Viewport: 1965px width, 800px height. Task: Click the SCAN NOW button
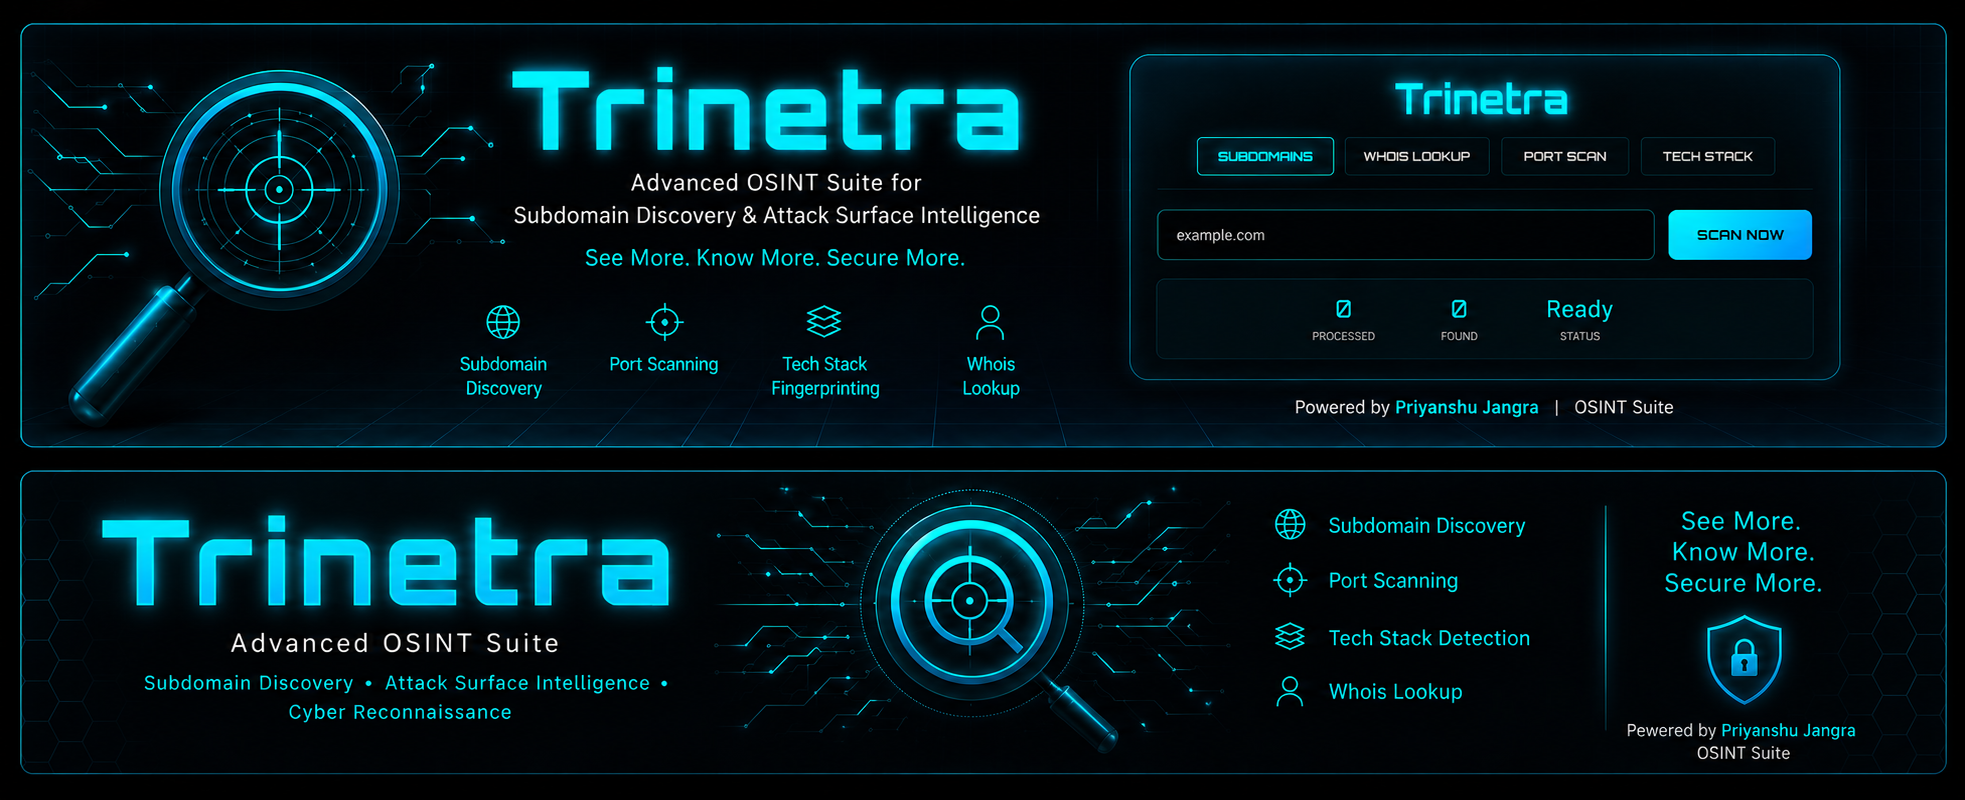point(1740,235)
